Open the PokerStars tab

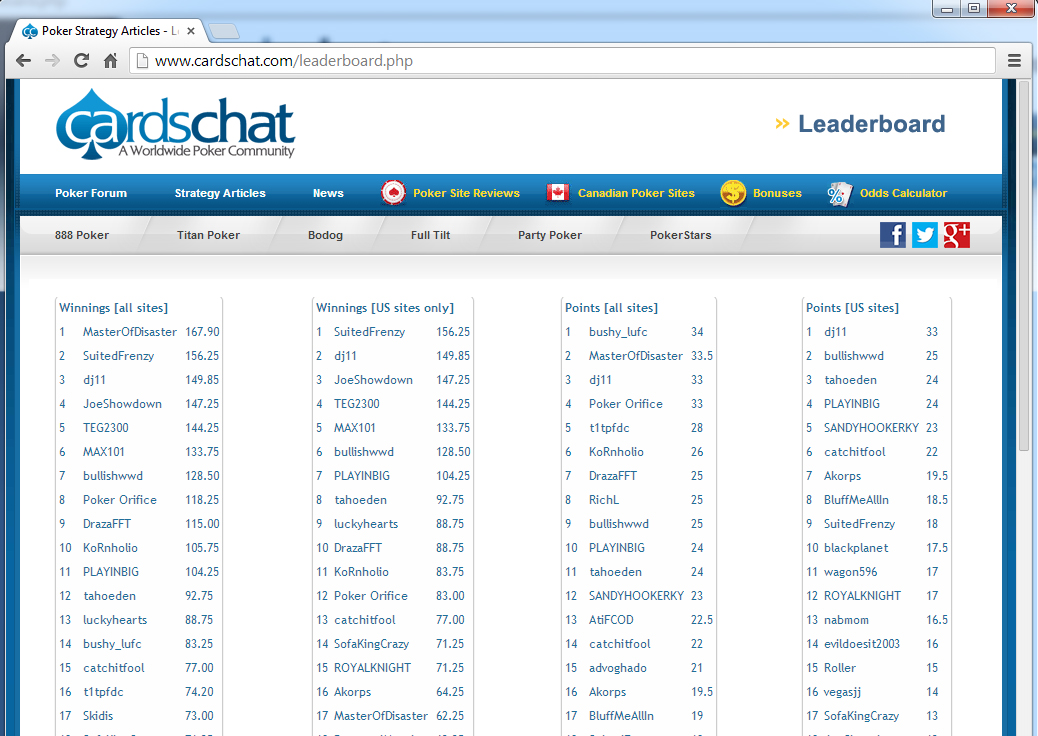pyautogui.click(x=681, y=235)
